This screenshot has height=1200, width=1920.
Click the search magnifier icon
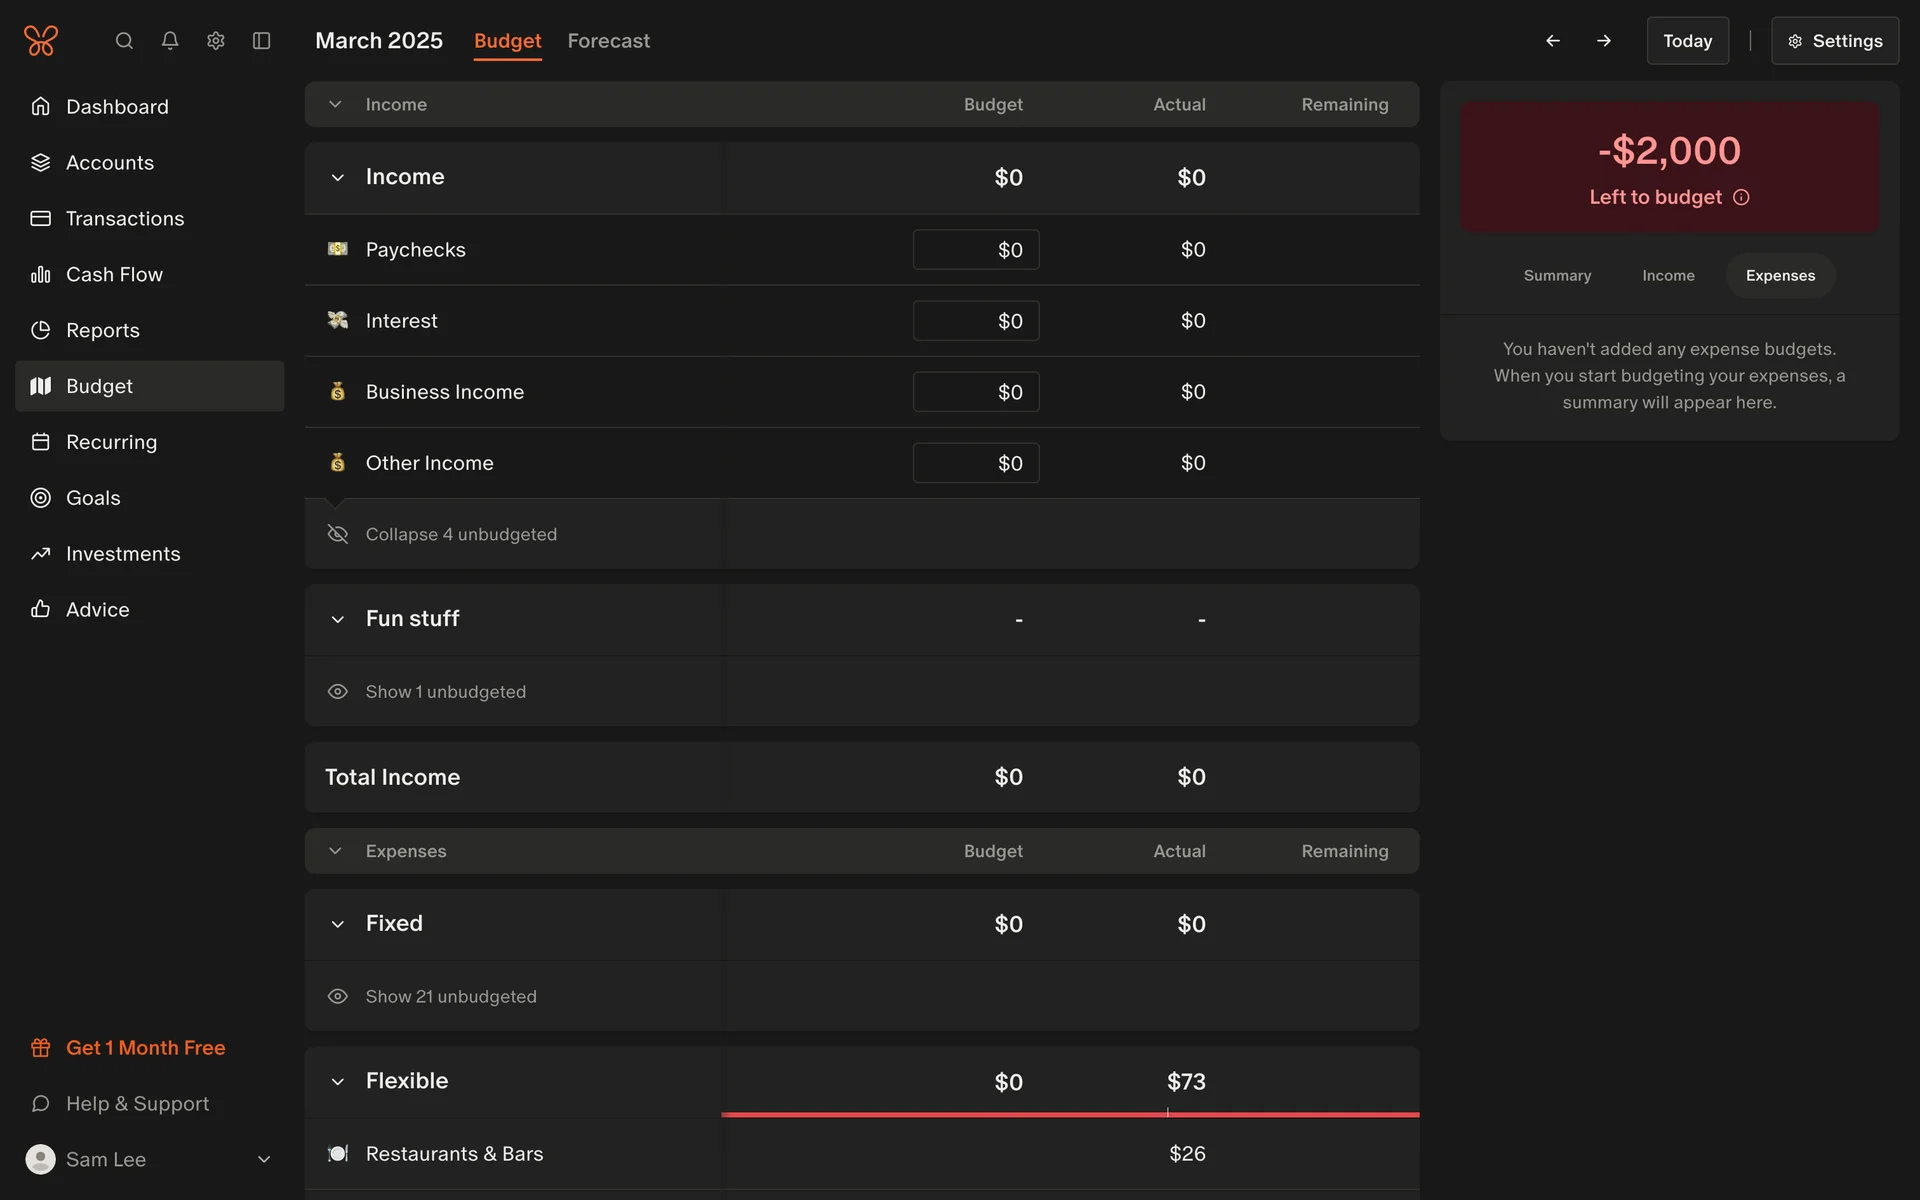124,41
